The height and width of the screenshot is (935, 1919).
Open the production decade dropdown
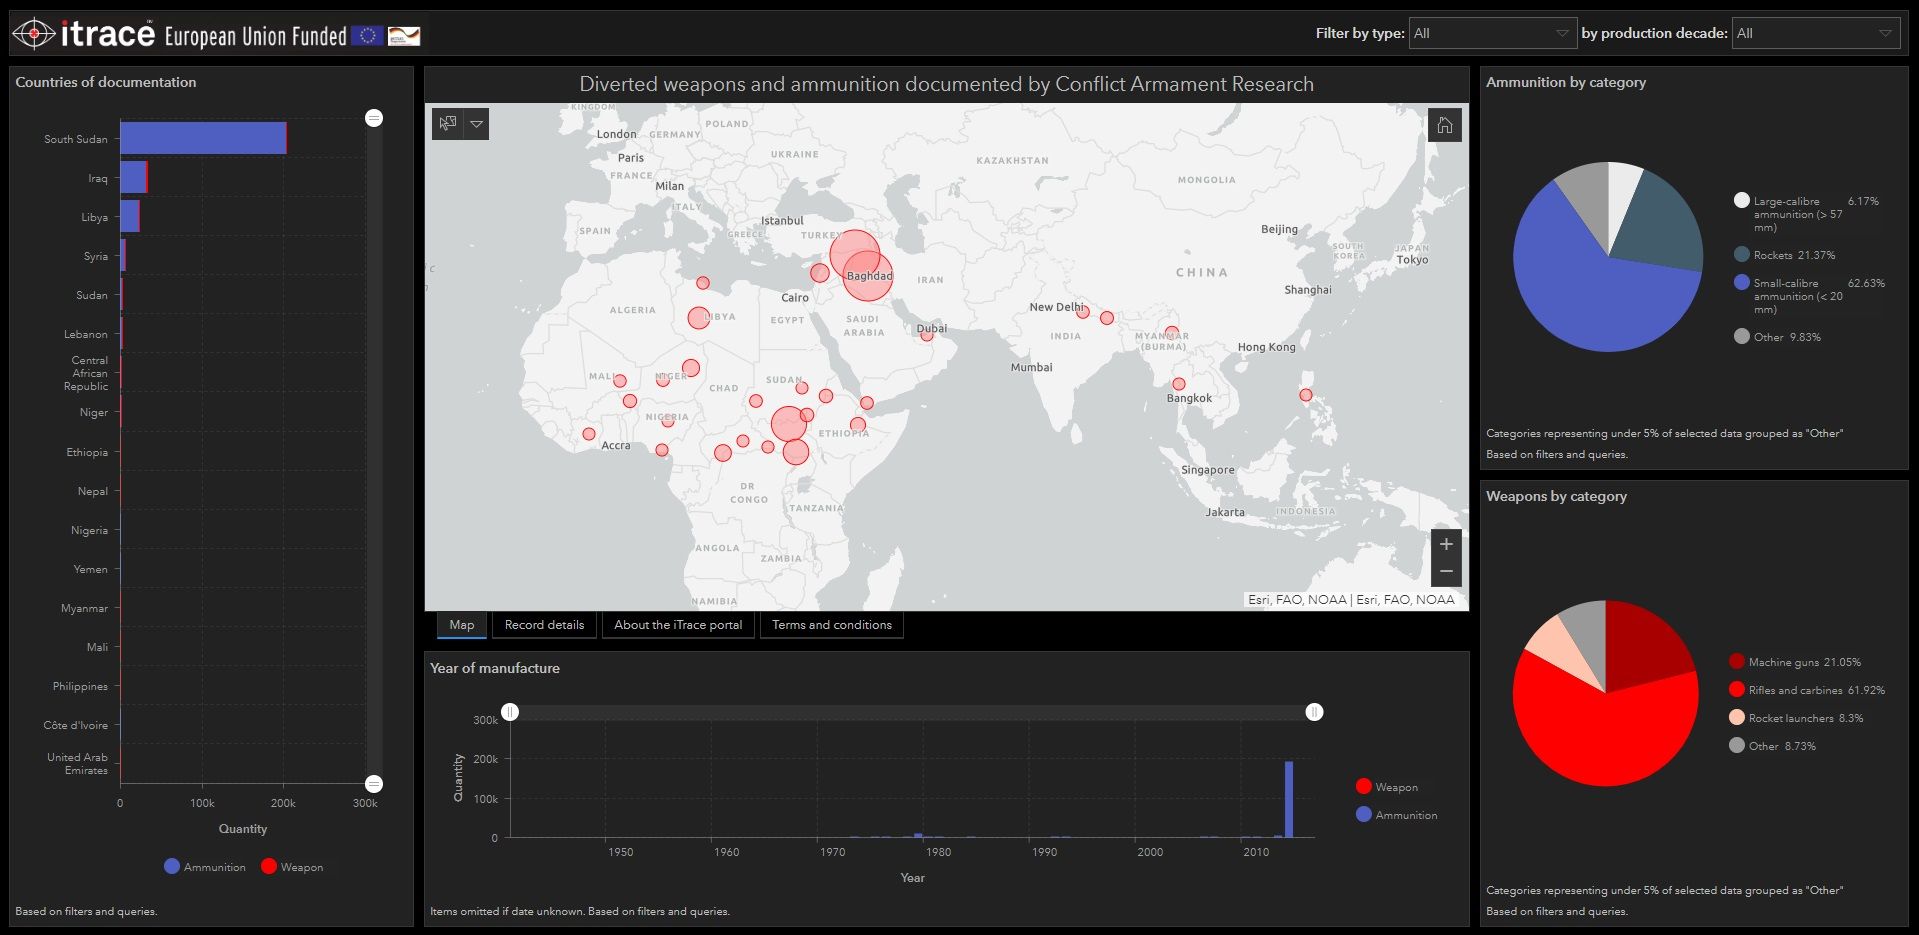[x=1815, y=33]
